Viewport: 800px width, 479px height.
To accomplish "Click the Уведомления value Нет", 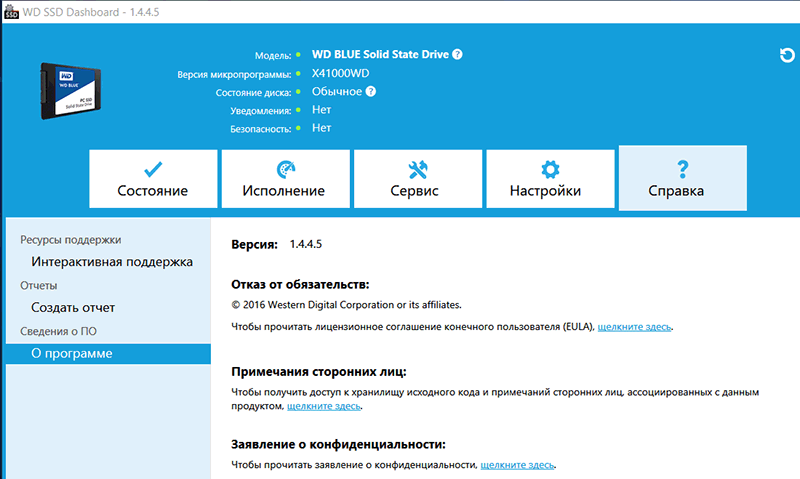I will [321, 110].
